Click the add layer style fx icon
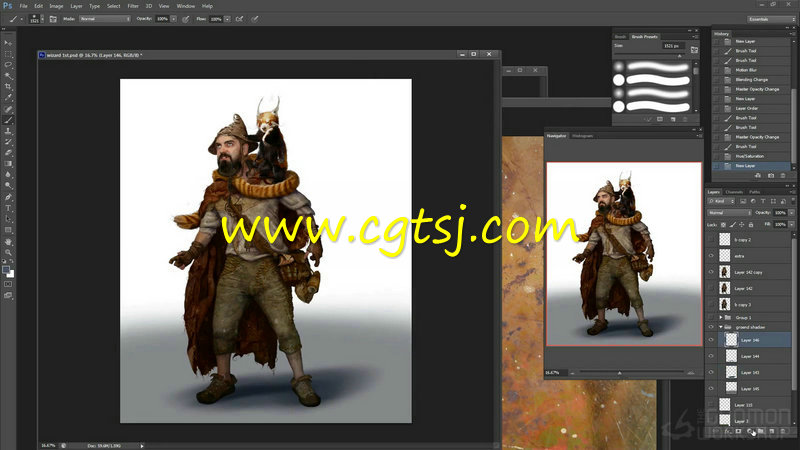This screenshot has height=450, width=800. (x=727, y=432)
